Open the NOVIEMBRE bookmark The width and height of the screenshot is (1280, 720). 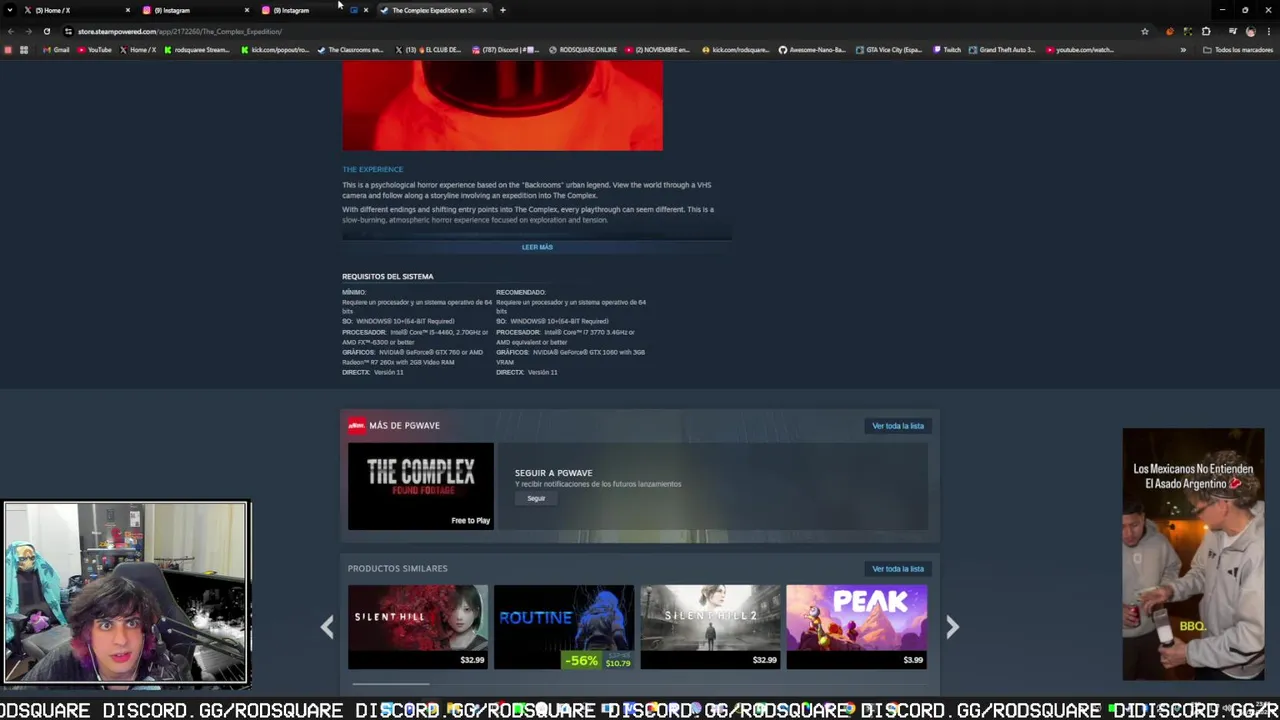pos(658,50)
